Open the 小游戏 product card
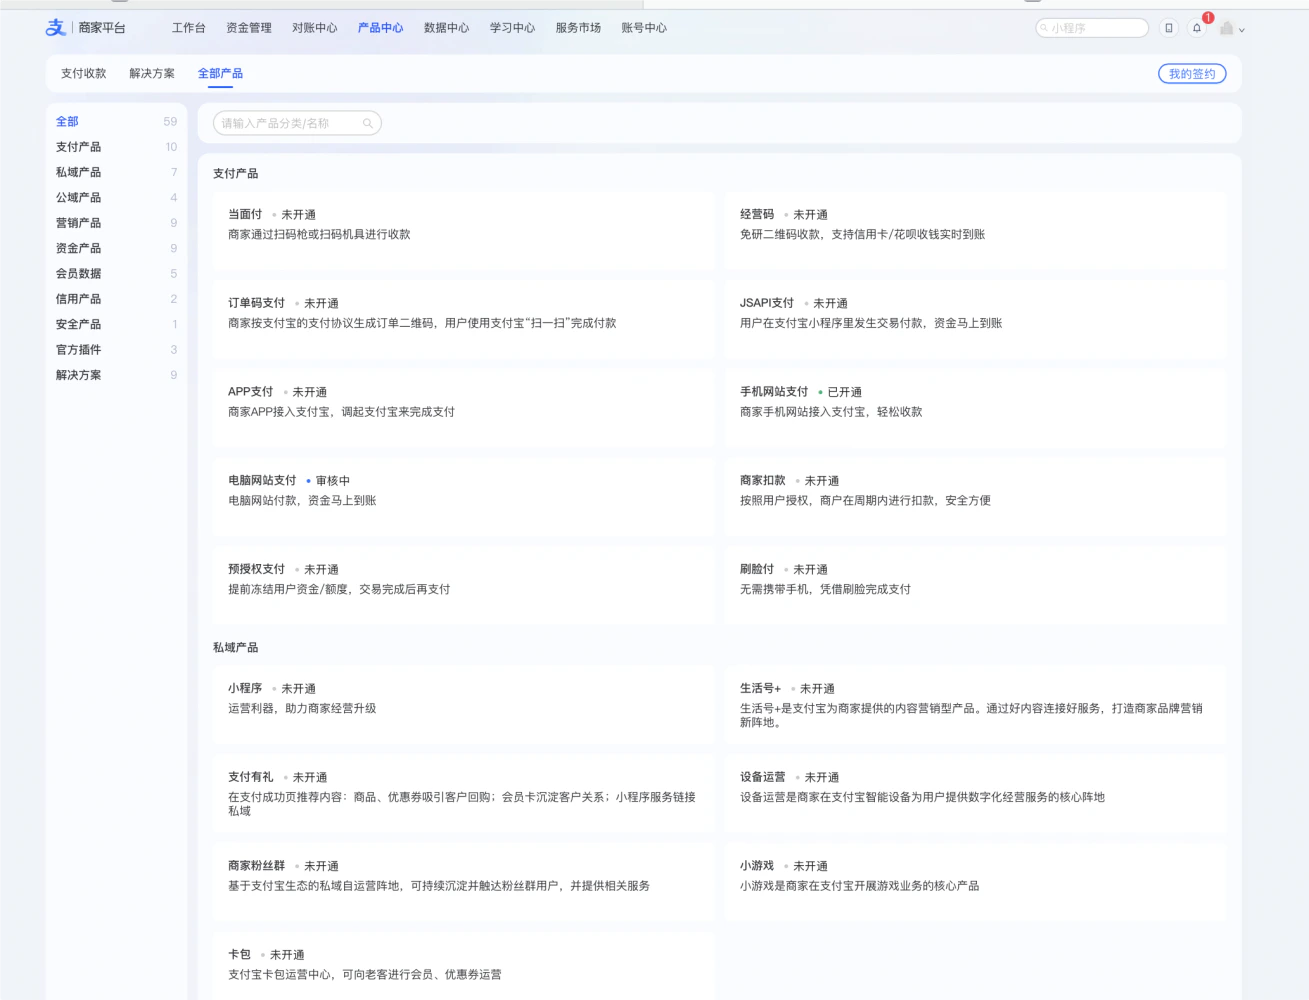This screenshot has width=1309, height=1000. (976, 882)
